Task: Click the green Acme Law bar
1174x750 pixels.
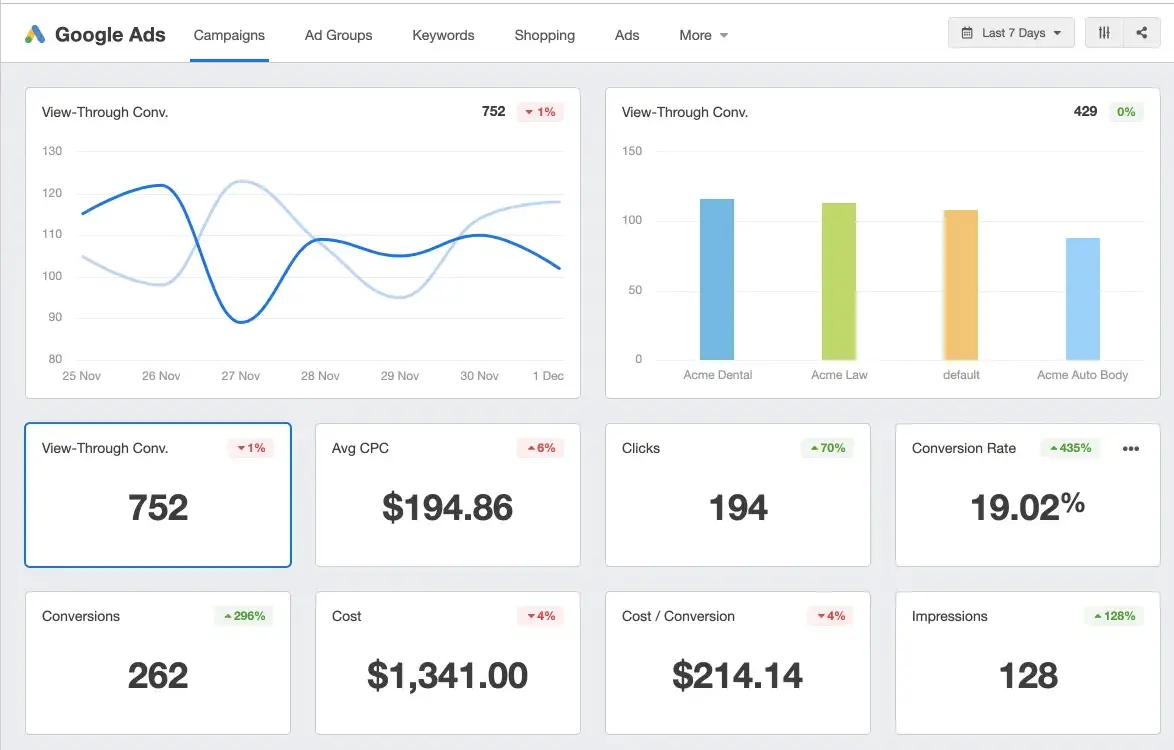Action: [839, 281]
